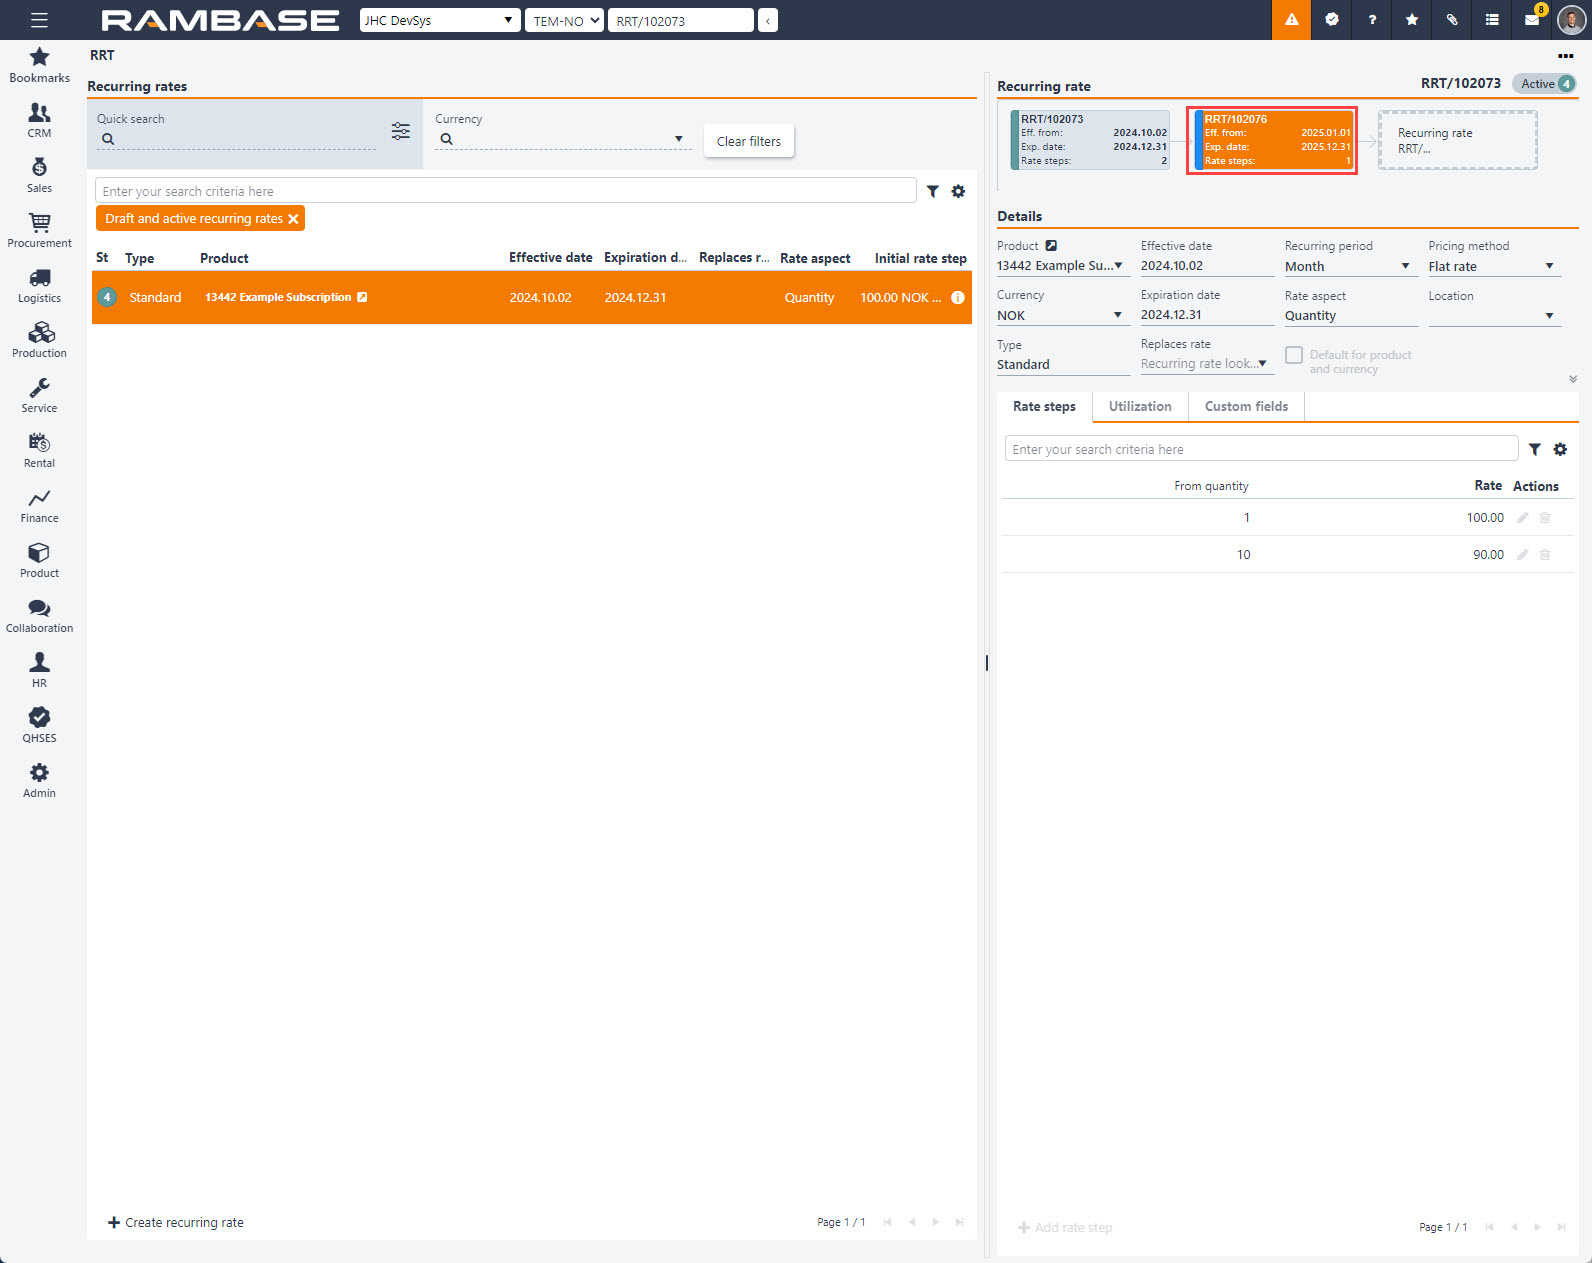
Task: Click the filter funnel icon in Rate steps
Action: click(x=1534, y=450)
